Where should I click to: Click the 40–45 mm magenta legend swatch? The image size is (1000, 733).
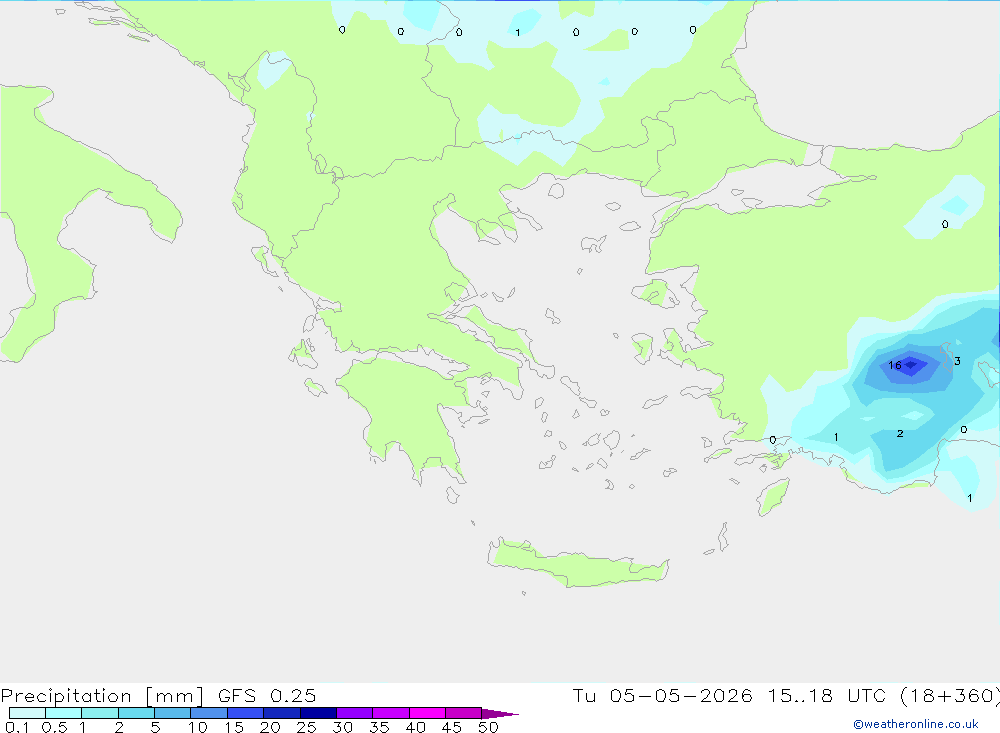(427, 713)
